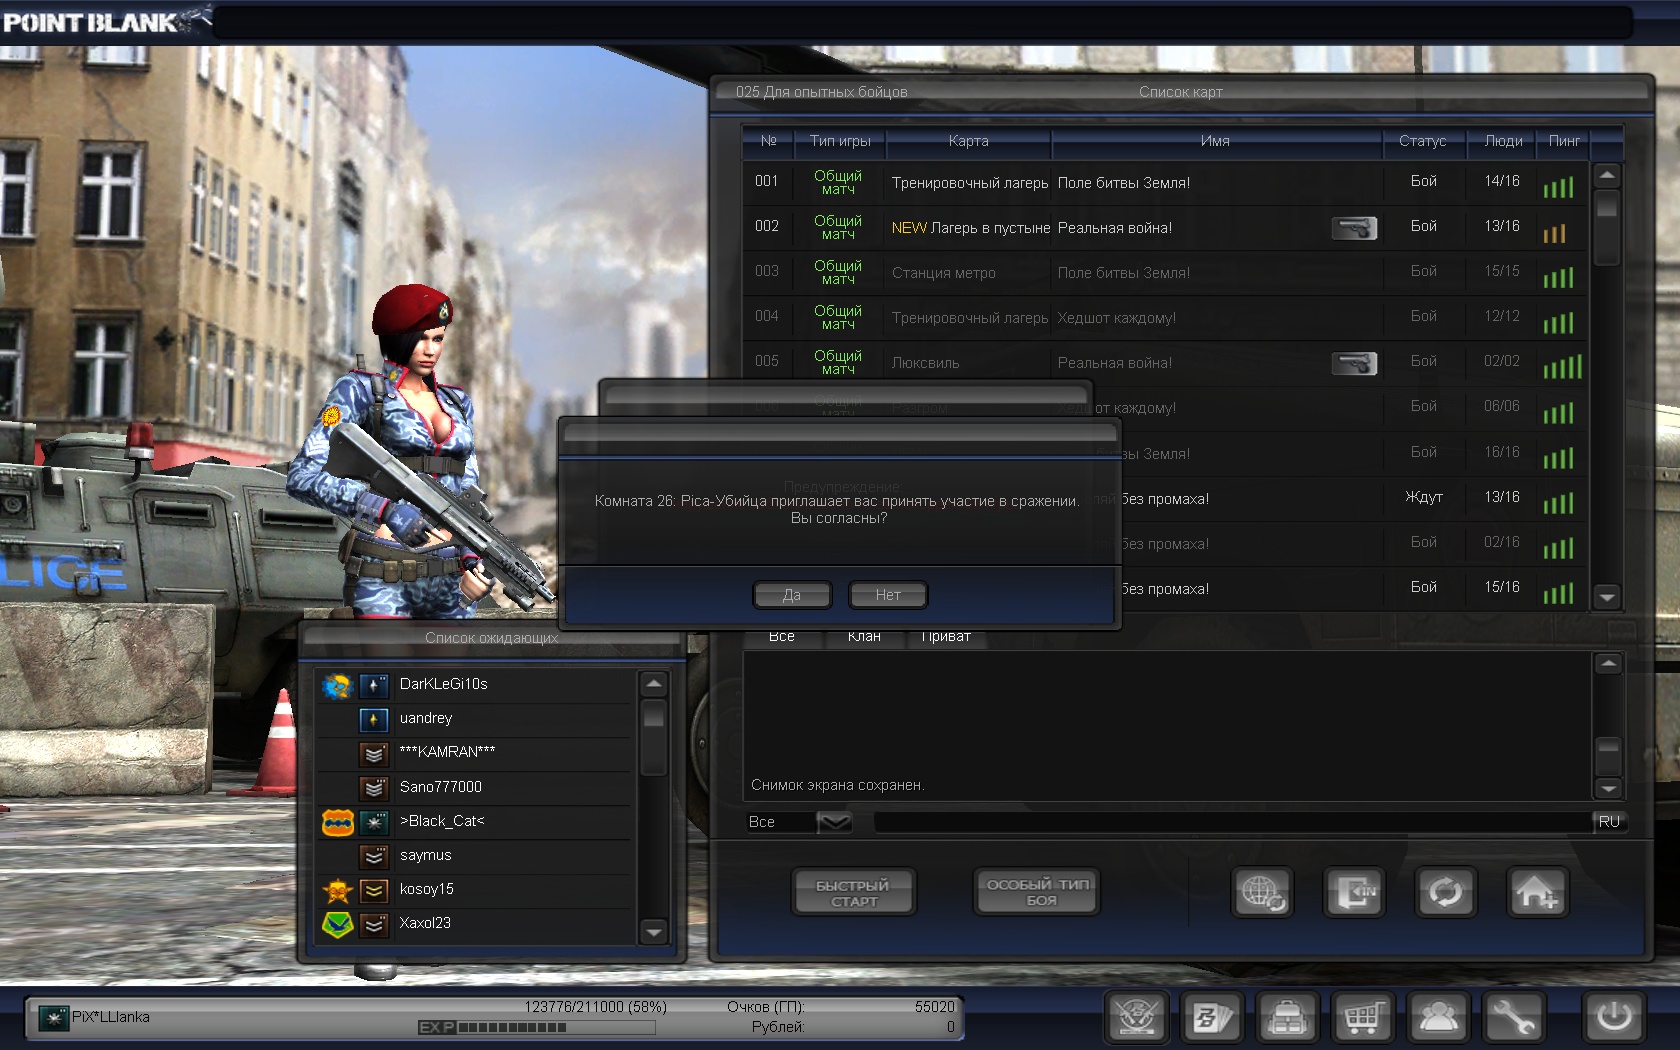Click the EXP progress bar
1680x1050 pixels.
click(x=537, y=1027)
